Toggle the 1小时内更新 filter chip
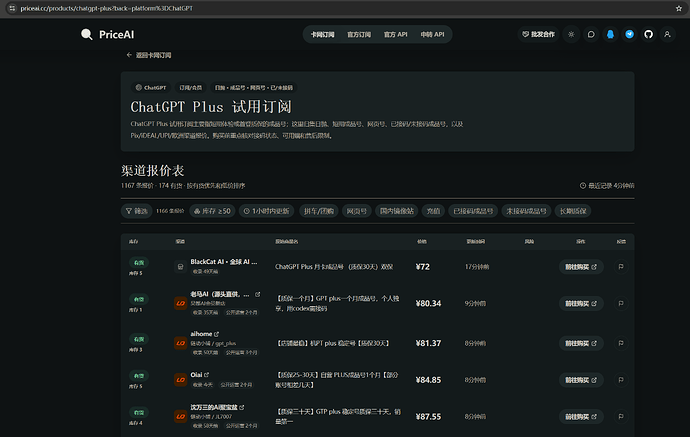This screenshot has width=690, height=437. click(x=267, y=211)
